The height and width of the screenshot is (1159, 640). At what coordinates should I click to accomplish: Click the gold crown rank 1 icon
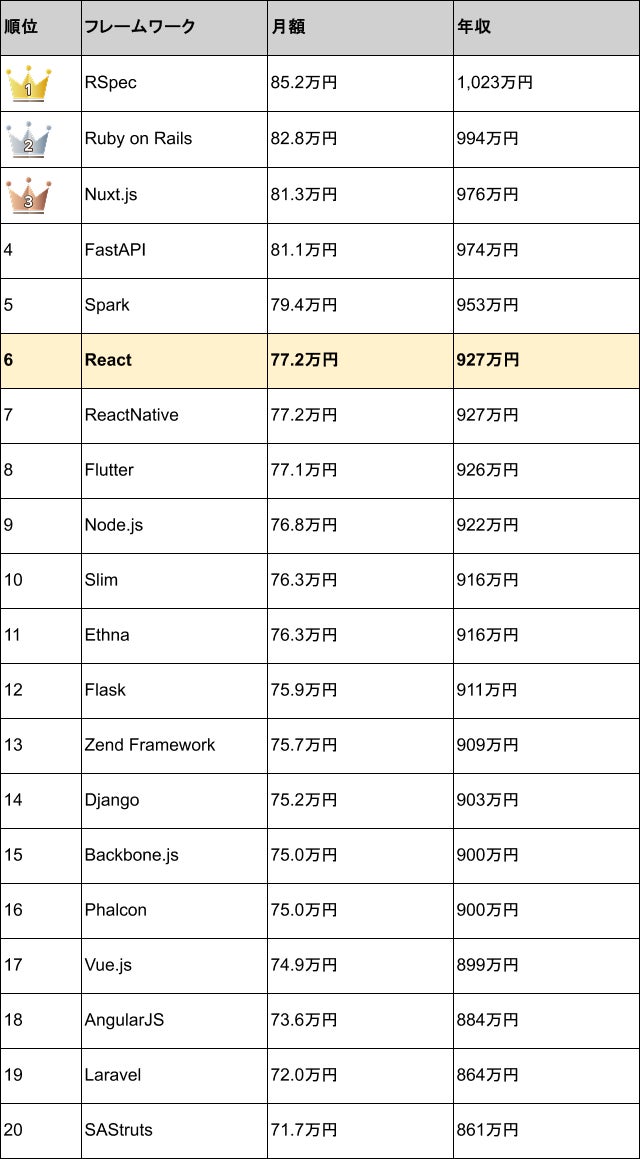point(29,84)
